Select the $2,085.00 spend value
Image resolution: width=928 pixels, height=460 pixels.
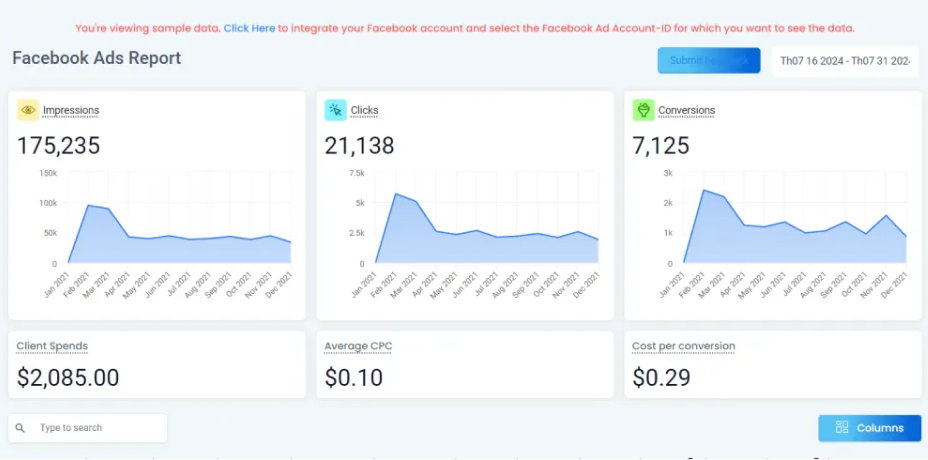point(68,377)
